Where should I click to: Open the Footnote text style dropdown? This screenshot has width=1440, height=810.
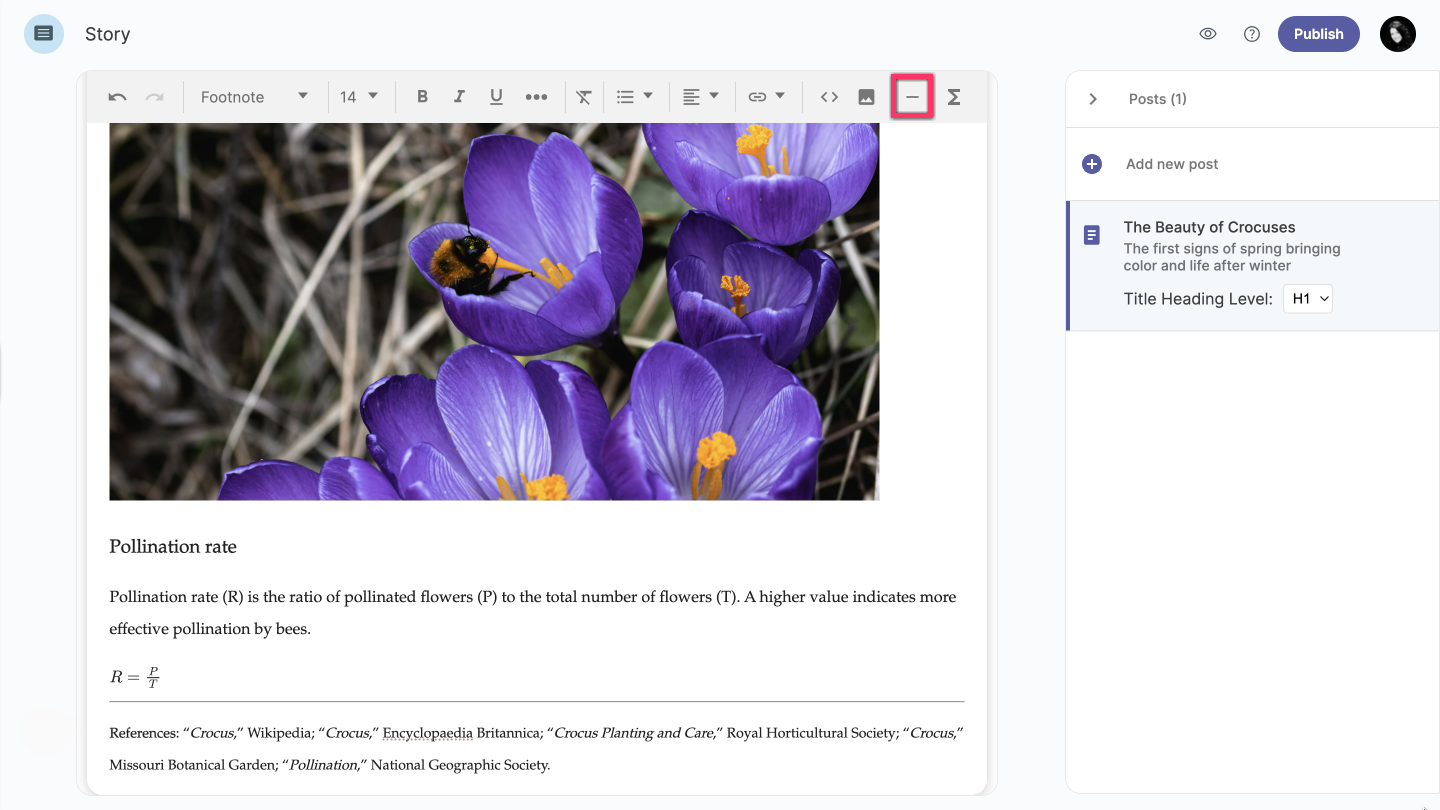[254, 97]
